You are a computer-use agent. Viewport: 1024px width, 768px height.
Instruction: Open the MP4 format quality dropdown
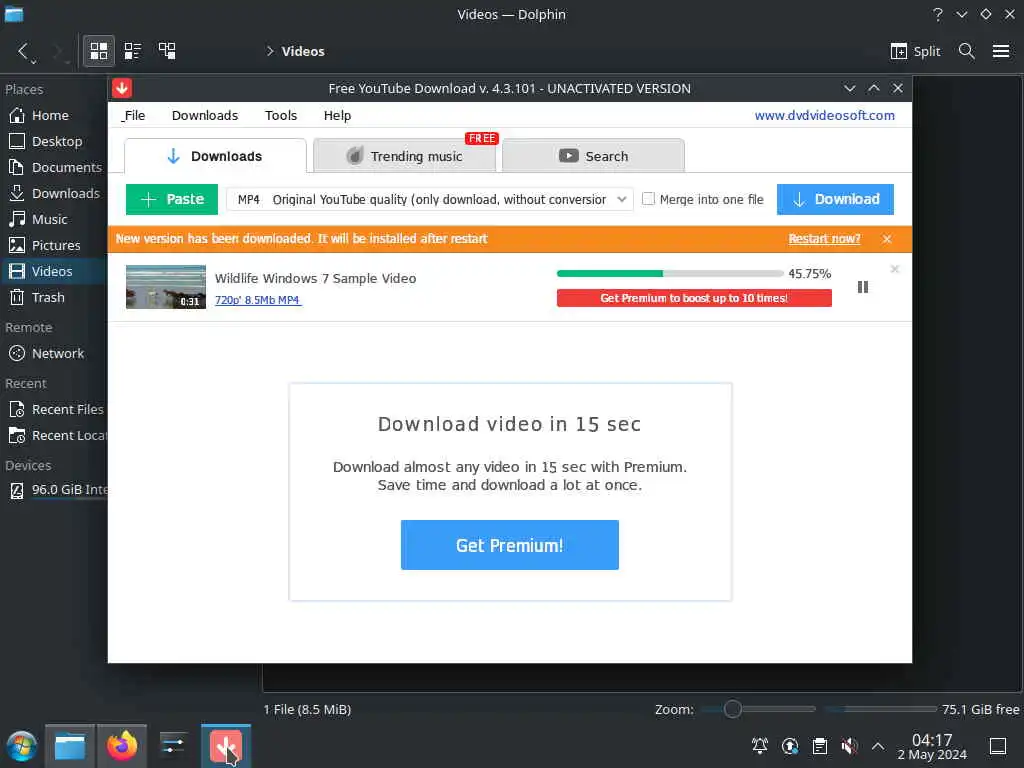429,199
